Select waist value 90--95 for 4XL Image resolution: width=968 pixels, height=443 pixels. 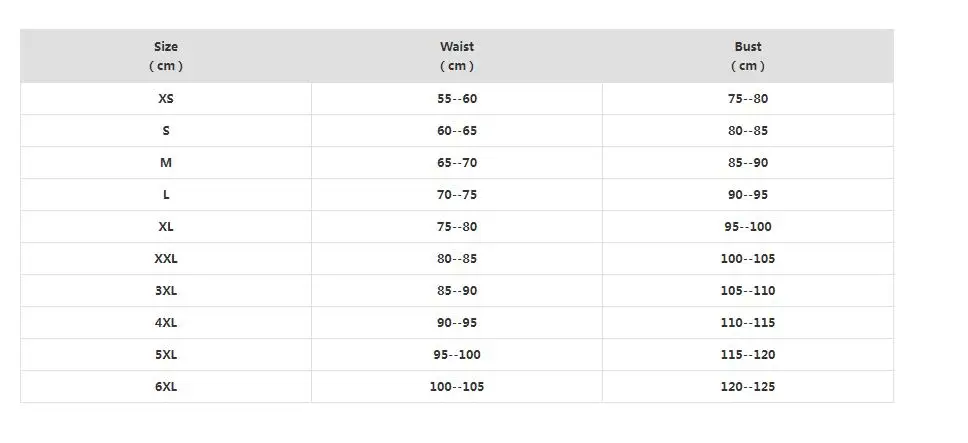pos(457,323)
